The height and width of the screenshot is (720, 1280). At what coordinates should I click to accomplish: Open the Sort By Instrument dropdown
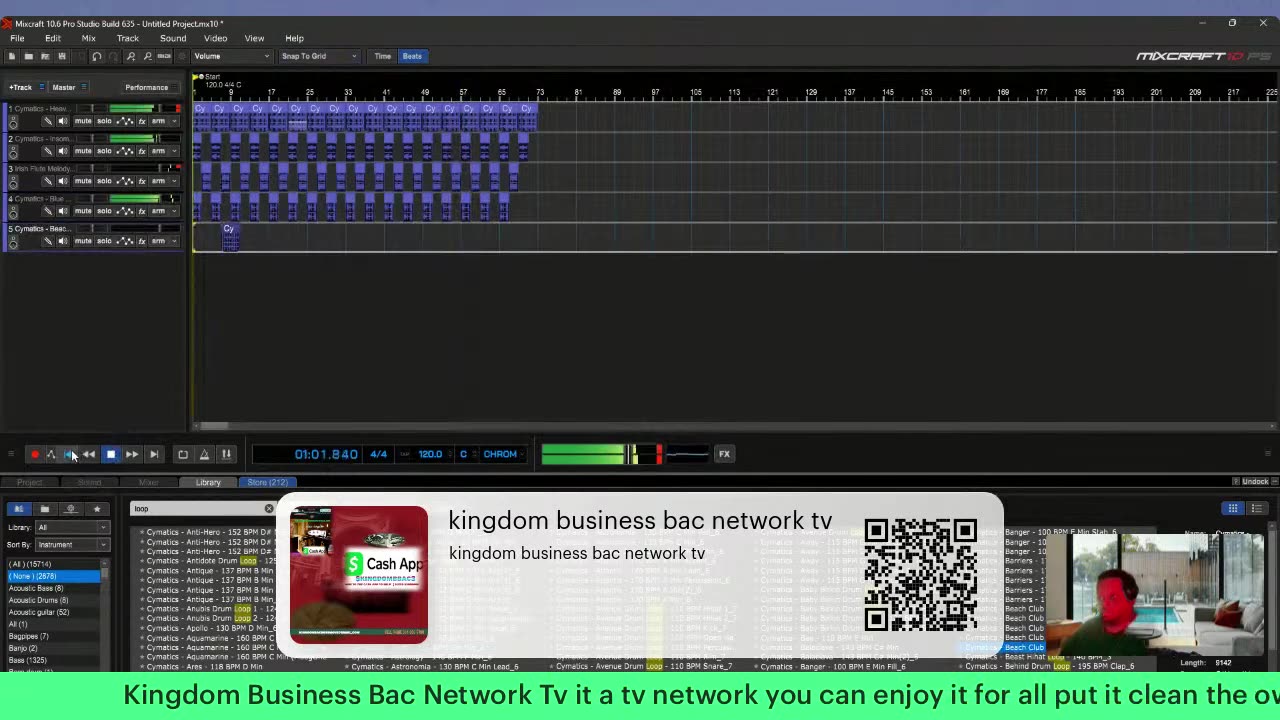(72, 545)
